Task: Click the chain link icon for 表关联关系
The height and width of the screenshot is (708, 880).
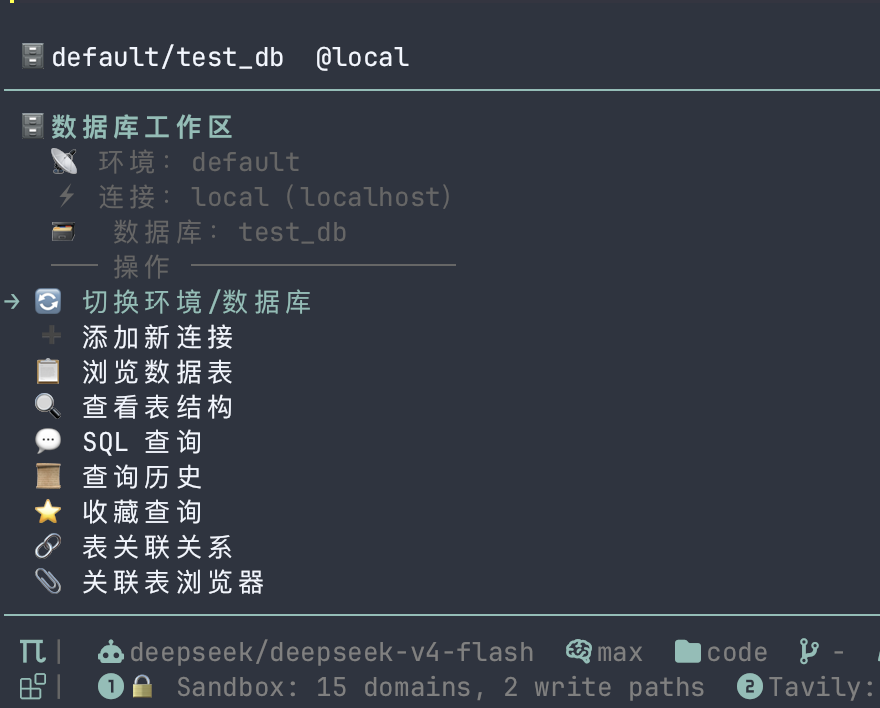Action: pyautogui.click(x=48, y=546)
